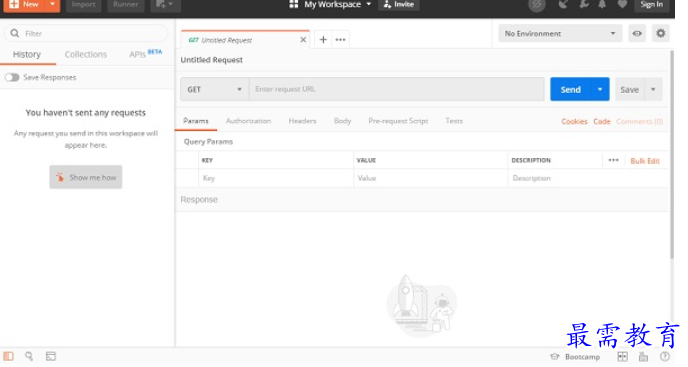The height and width of the screenshot is (367, 688).
Task: Switch to two-pane layout icon
Action: pyautogui.click(x=622, y=356)
